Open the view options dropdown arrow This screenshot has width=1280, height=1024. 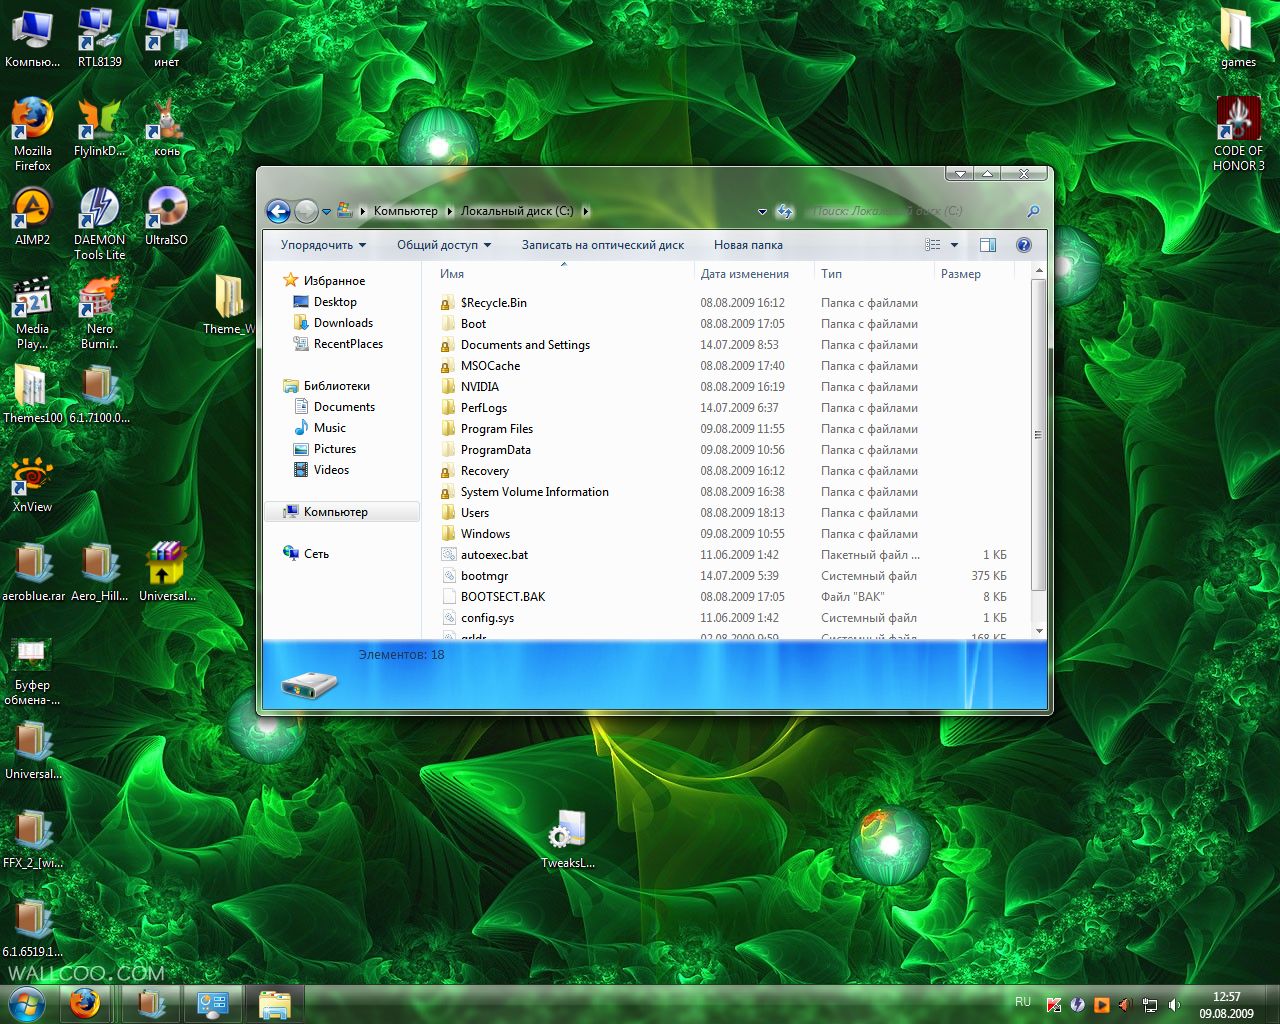point(954,245)
